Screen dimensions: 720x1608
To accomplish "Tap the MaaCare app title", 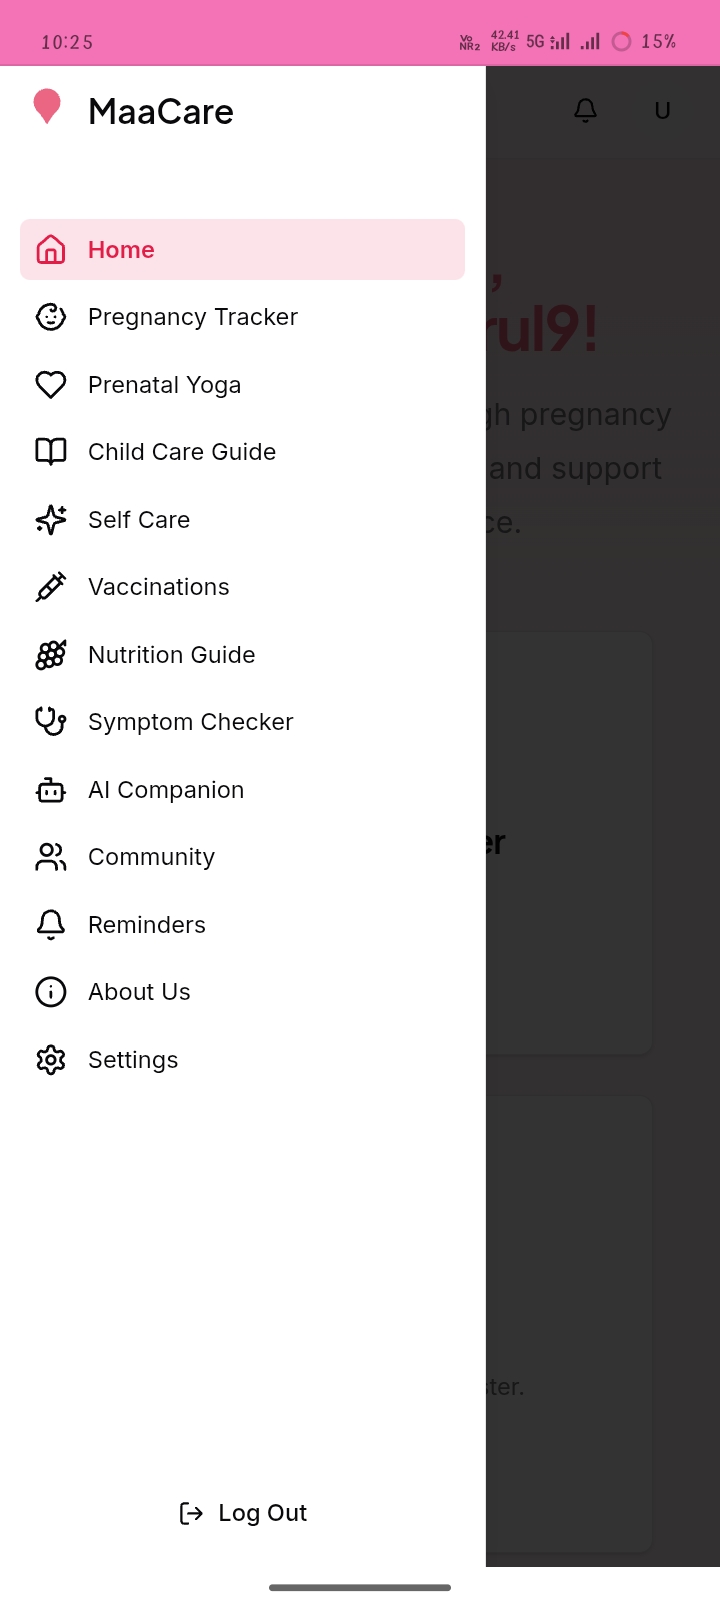I will tap(161, 112).
